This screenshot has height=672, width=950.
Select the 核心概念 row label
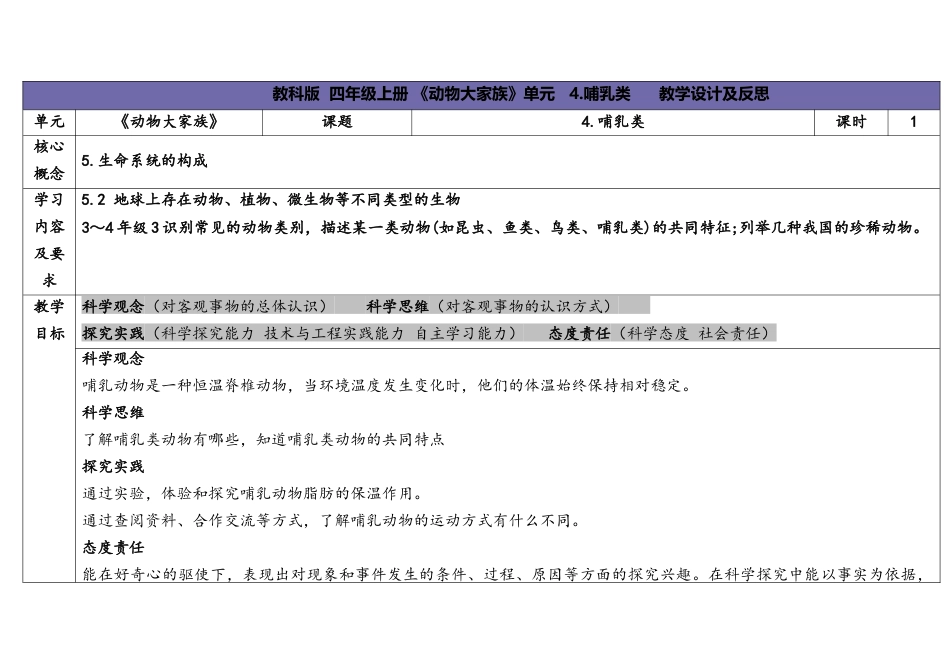49,161
